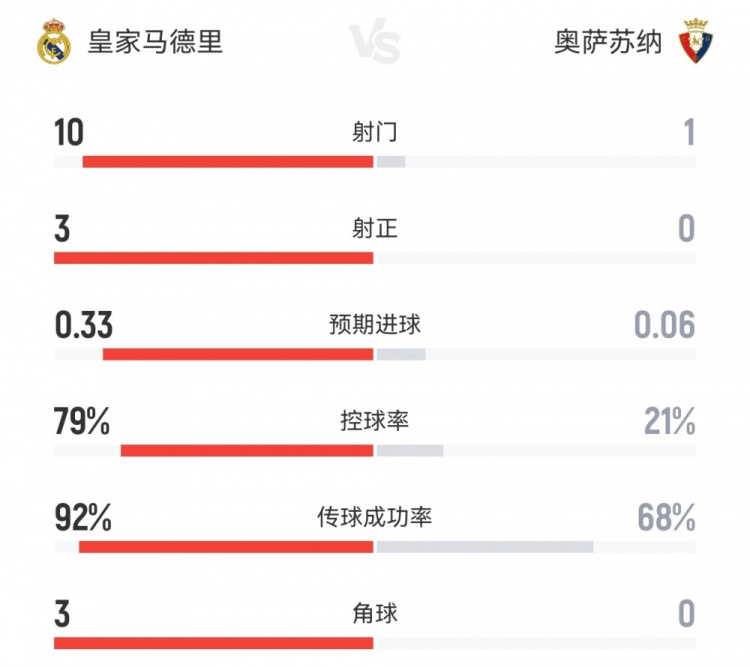Click the 68% pass accuracy value
Screen dimensions: 750x667
pos(666,517)
